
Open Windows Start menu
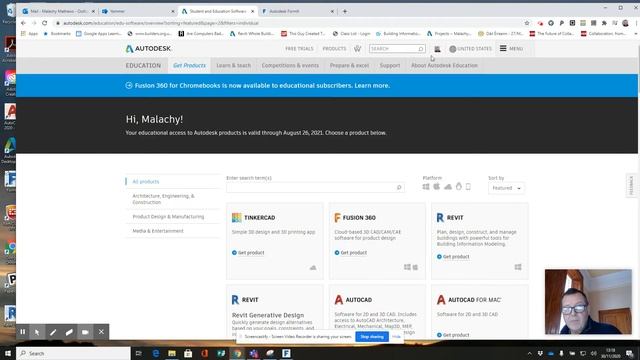(x=8, y=353)
